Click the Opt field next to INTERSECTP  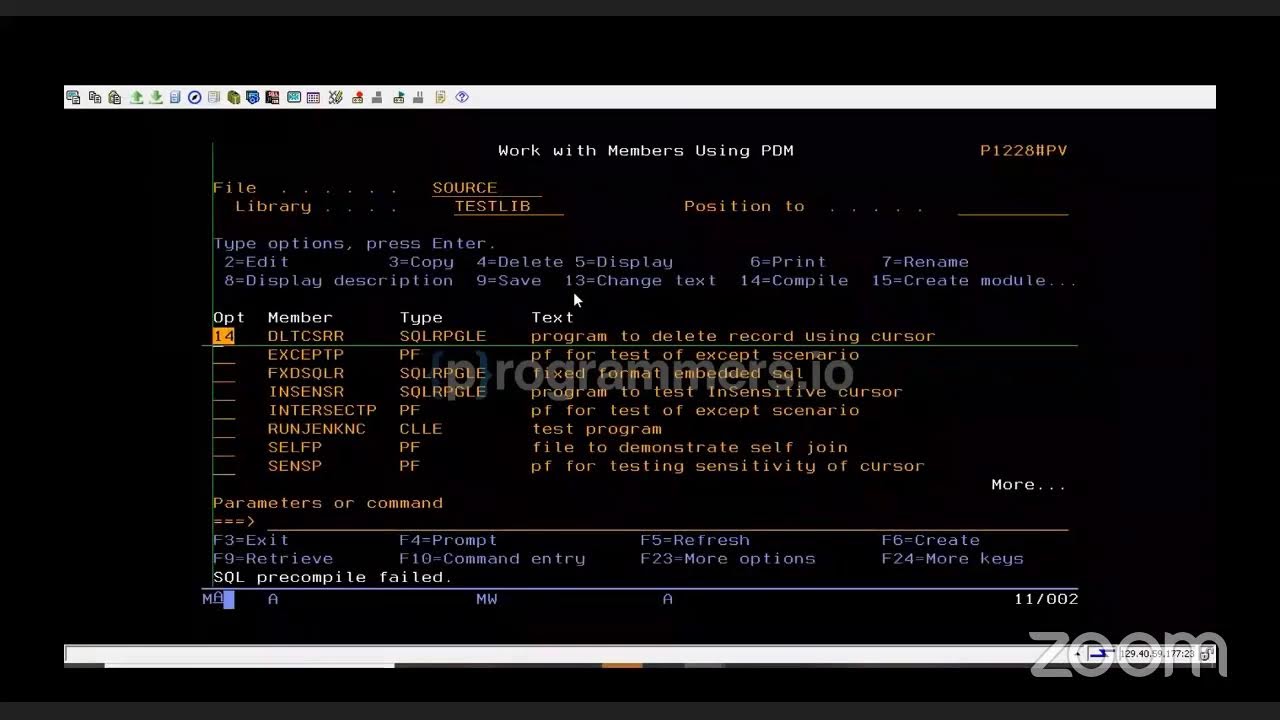pyautogui.click(x=224, y=410)
